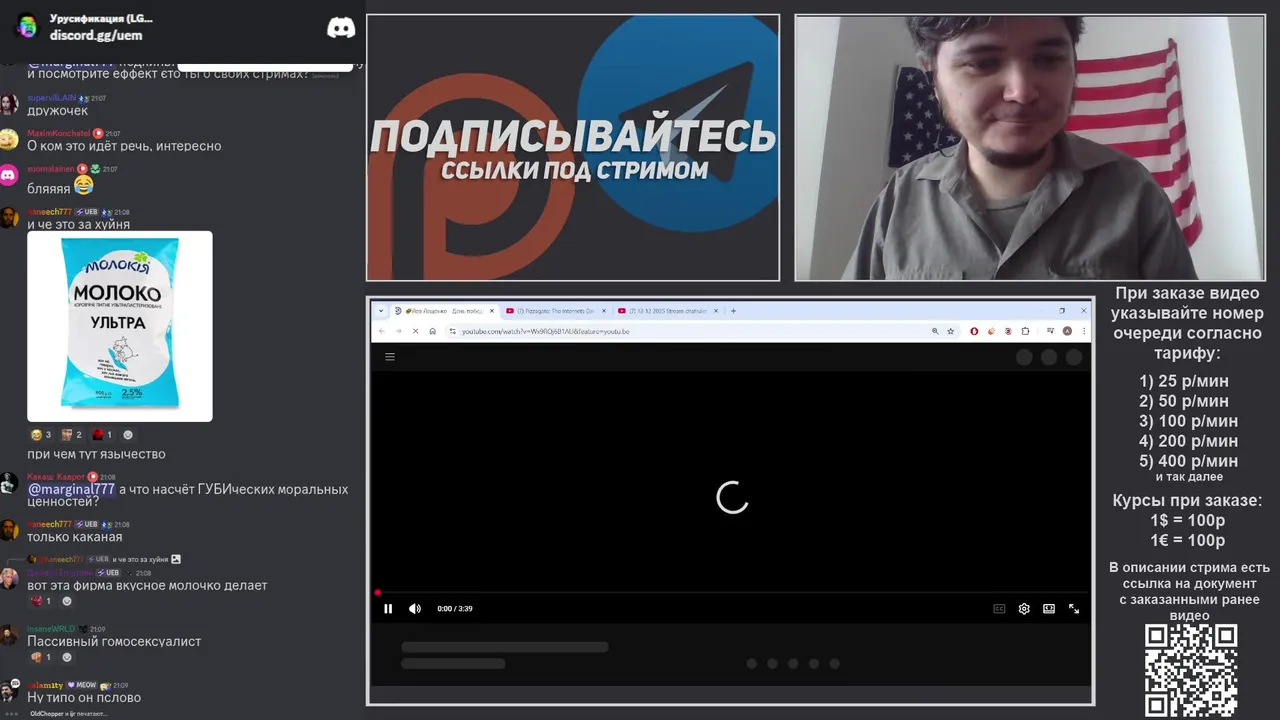Add a reaction under the milk image
This screenshot has width=1280, height=720.
coord(127,435)
